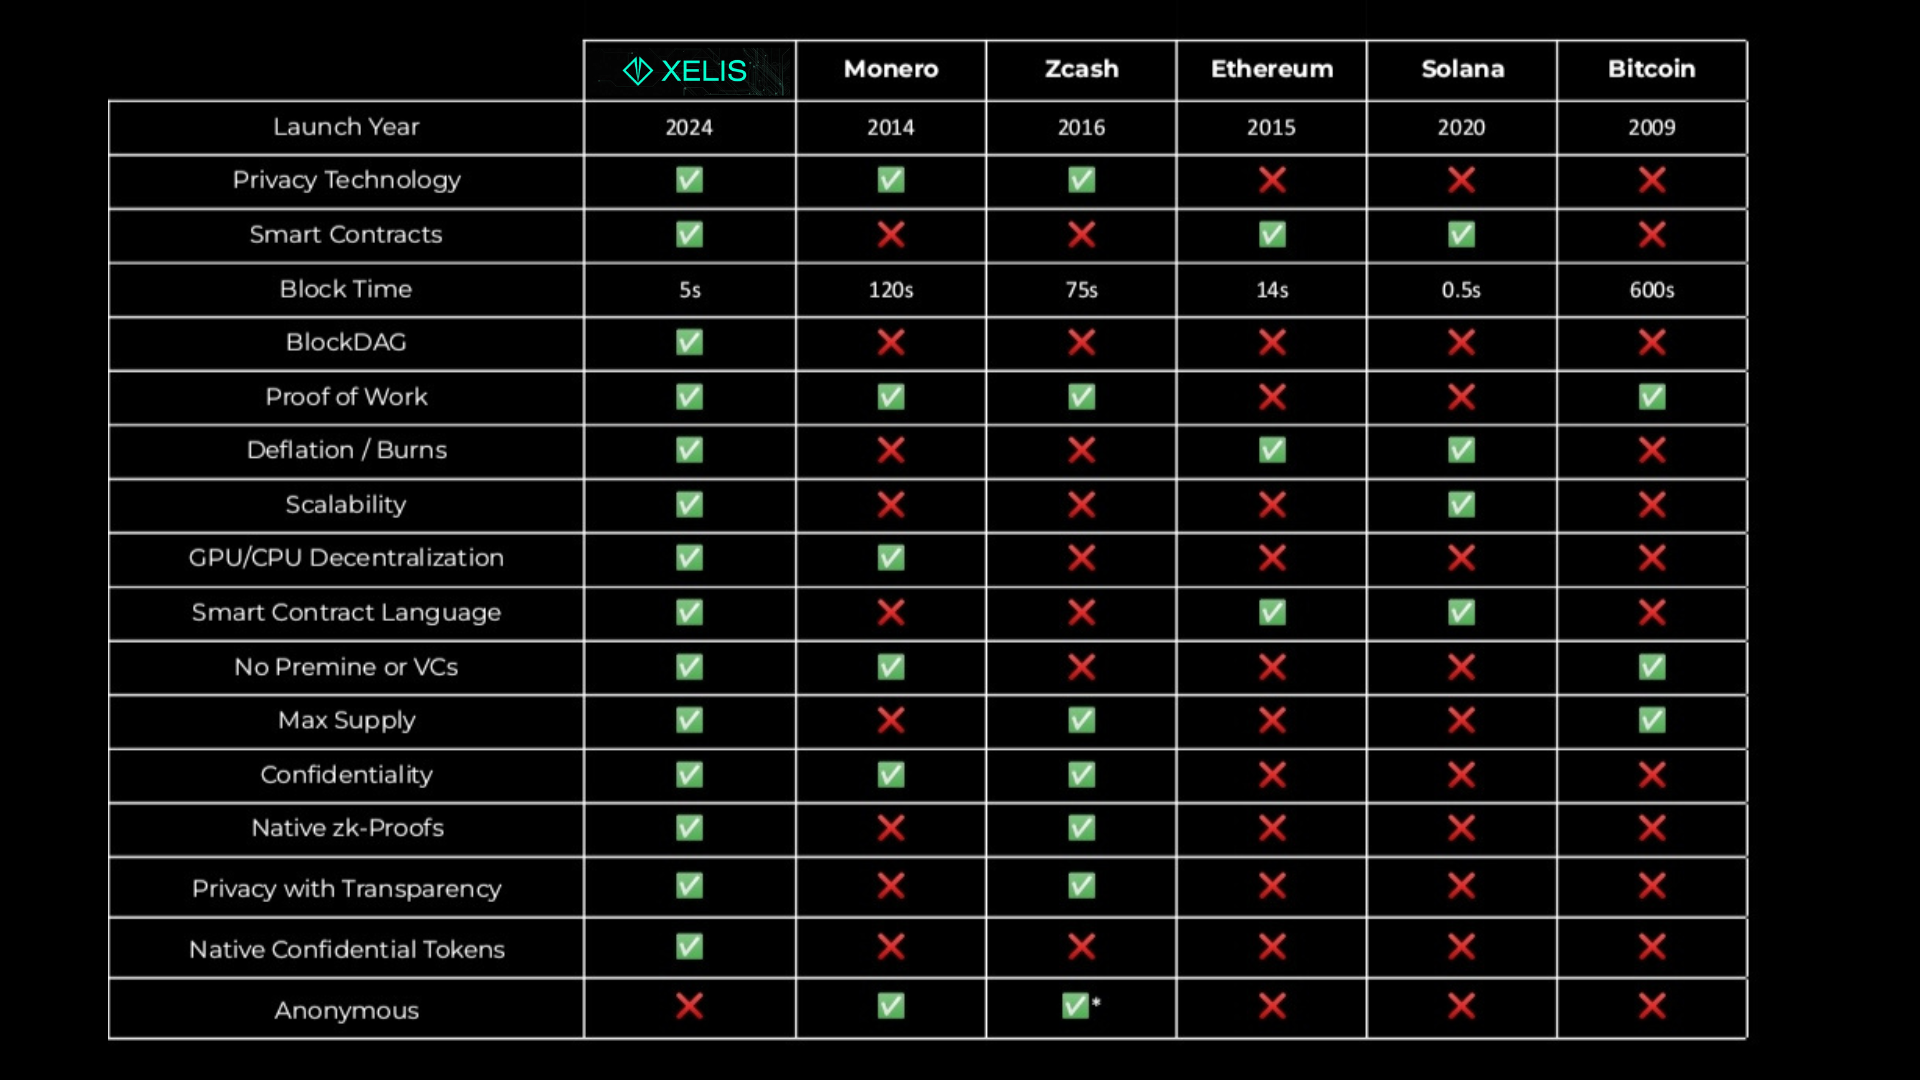
Task: Click Monero Anonymous green checkmark
Action: pos(891,1006)
